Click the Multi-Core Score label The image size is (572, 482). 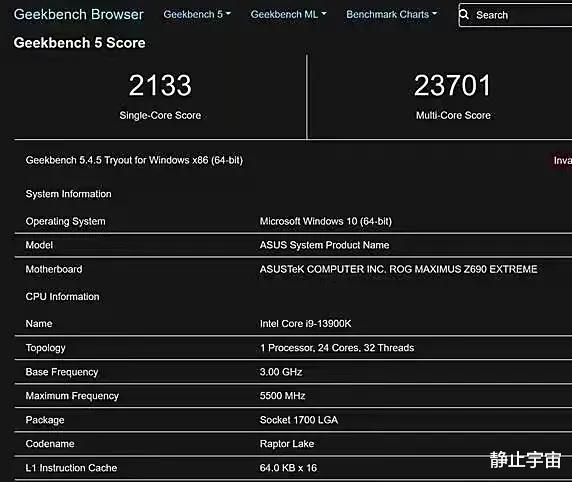453,115
